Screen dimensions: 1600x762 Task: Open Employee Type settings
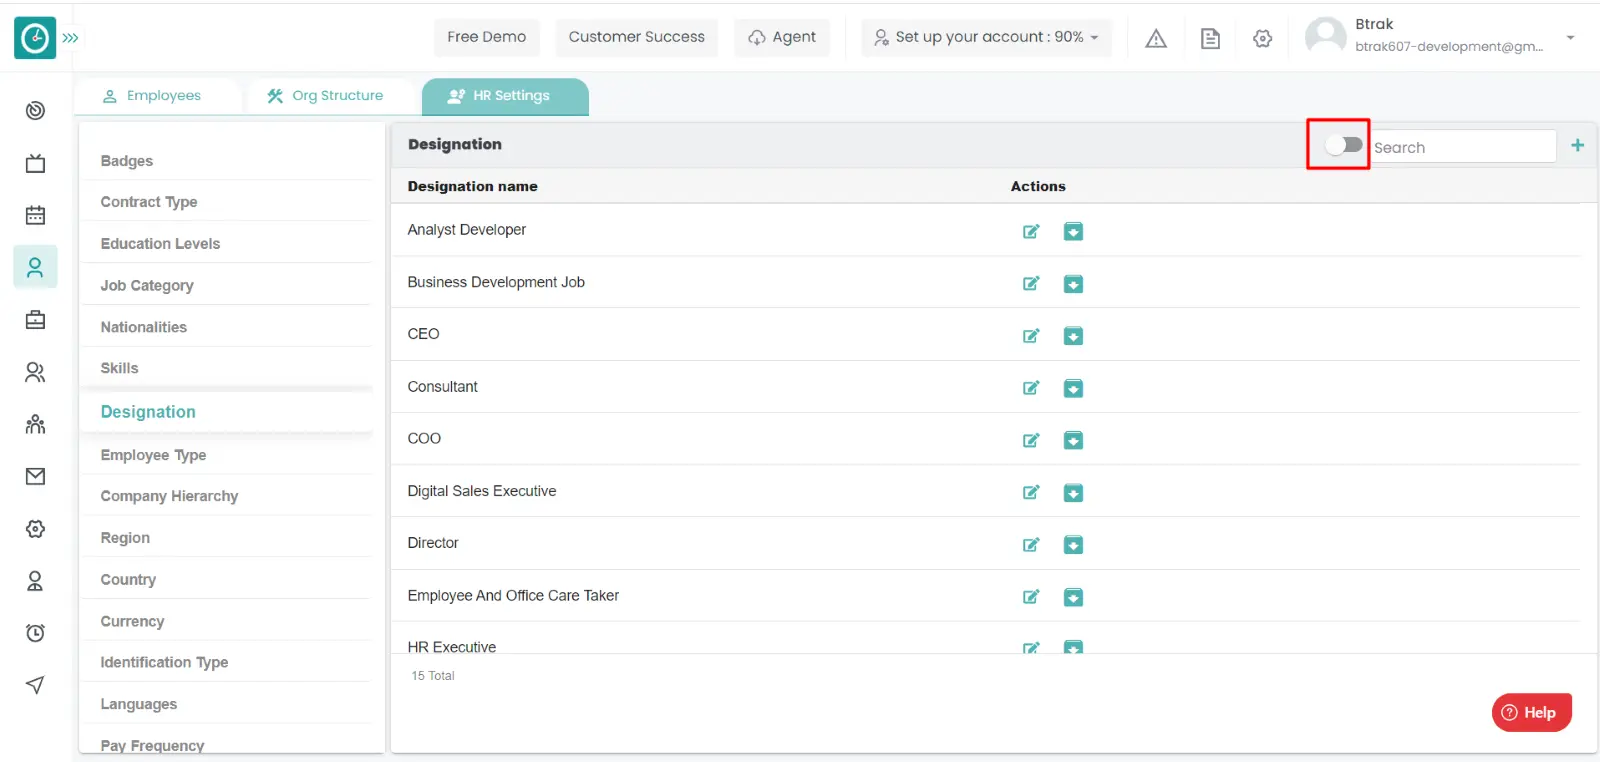coord(153,455)
